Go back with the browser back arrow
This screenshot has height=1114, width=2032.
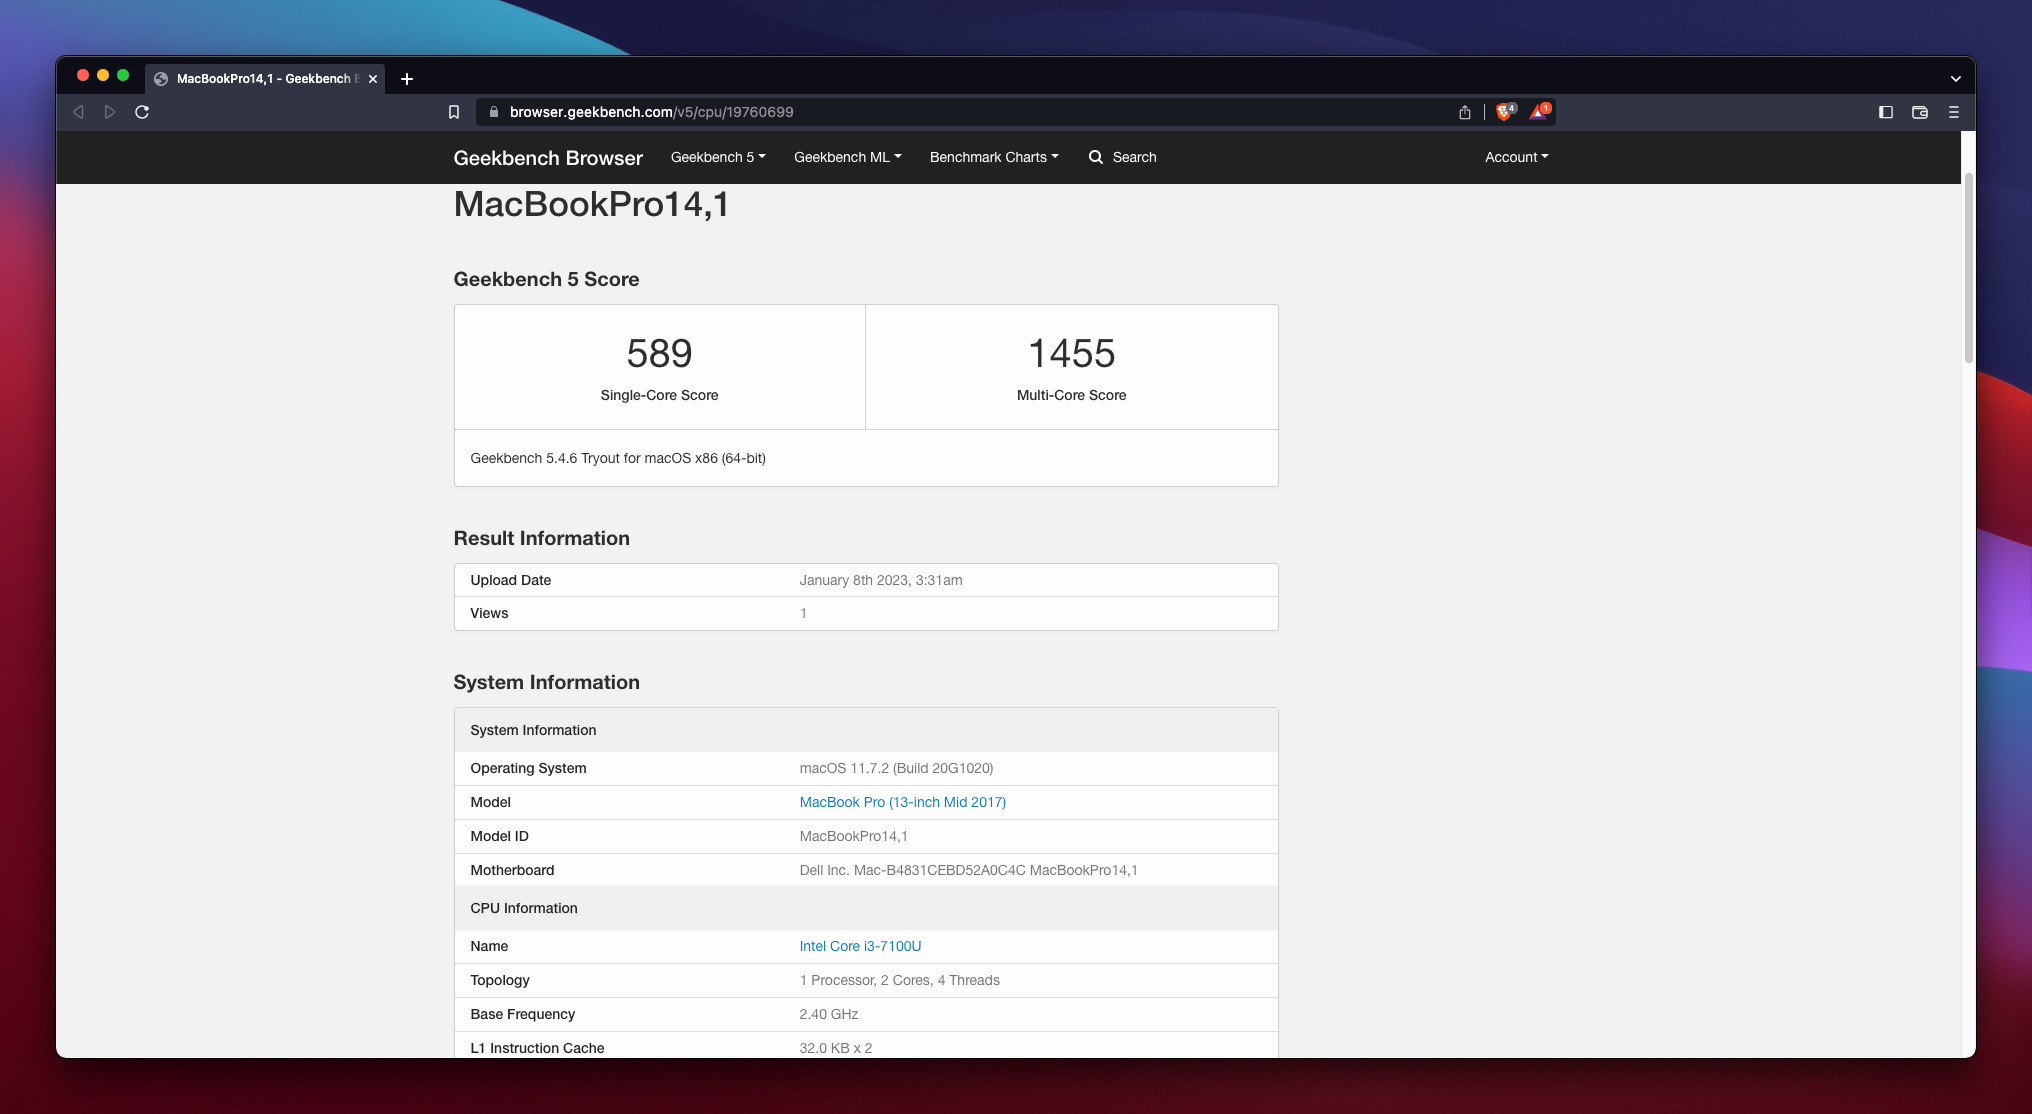pyautogui.click(x=78, y=112)
